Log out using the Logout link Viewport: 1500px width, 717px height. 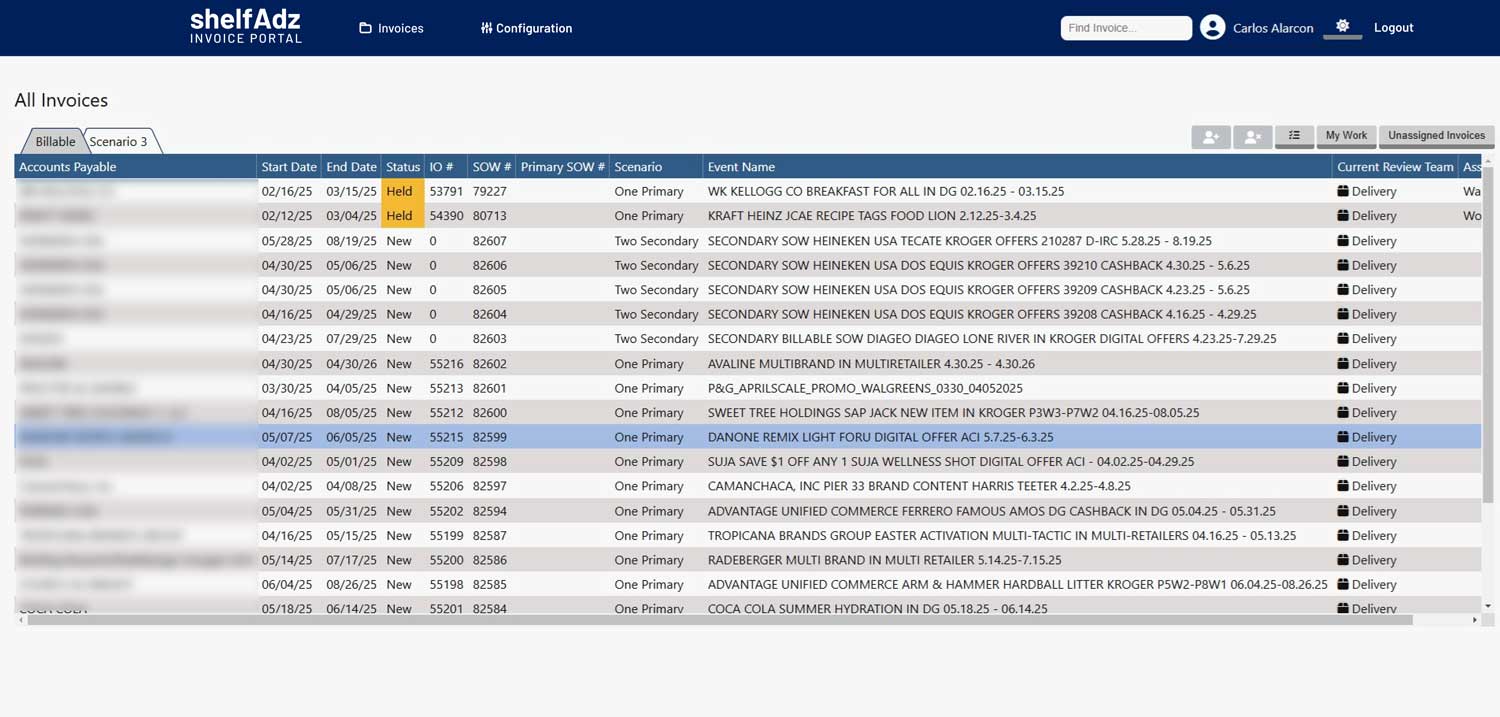point(1393,28)
